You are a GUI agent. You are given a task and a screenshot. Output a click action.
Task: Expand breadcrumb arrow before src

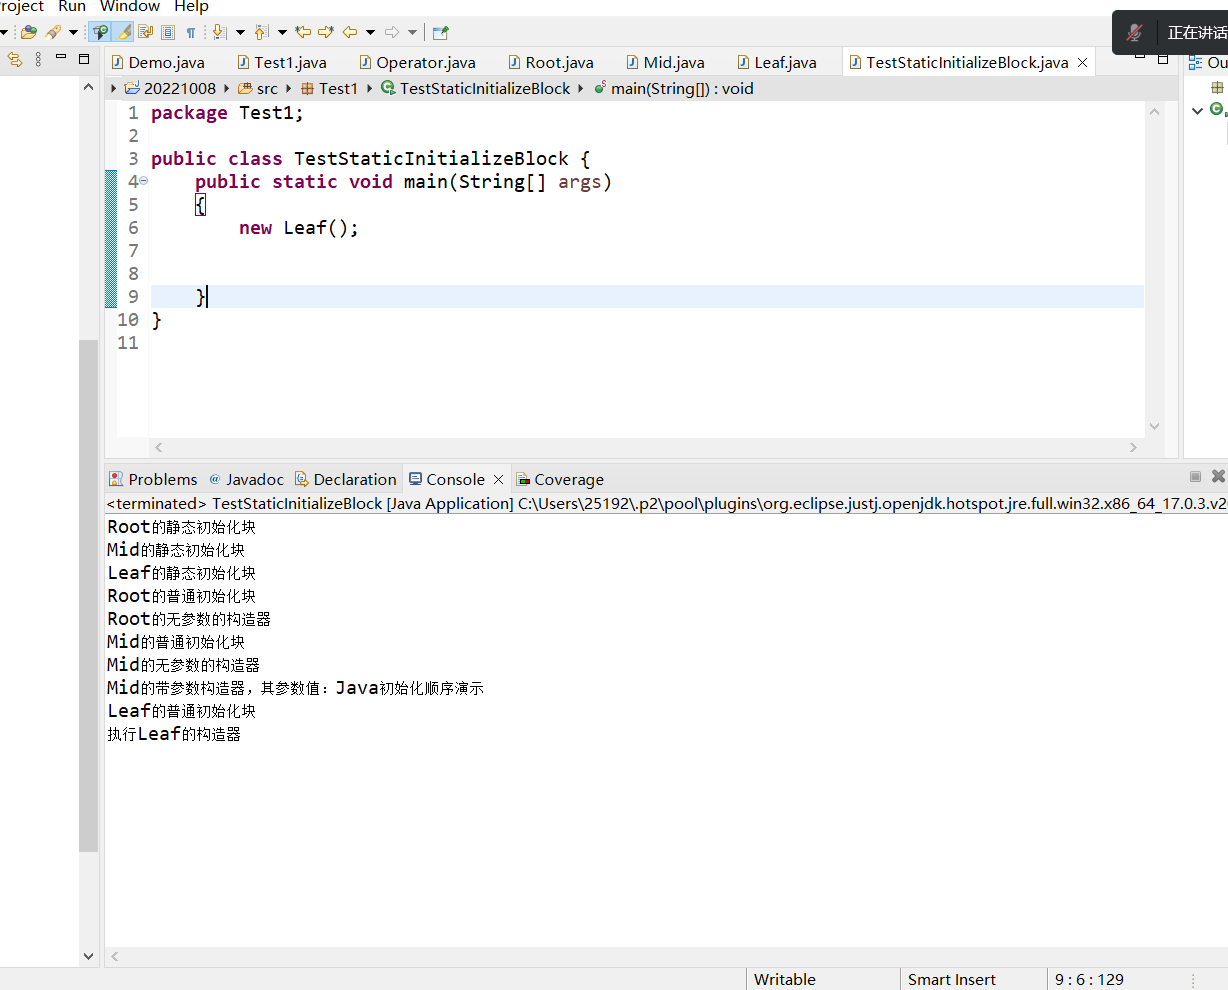click(x=227, y=88)
